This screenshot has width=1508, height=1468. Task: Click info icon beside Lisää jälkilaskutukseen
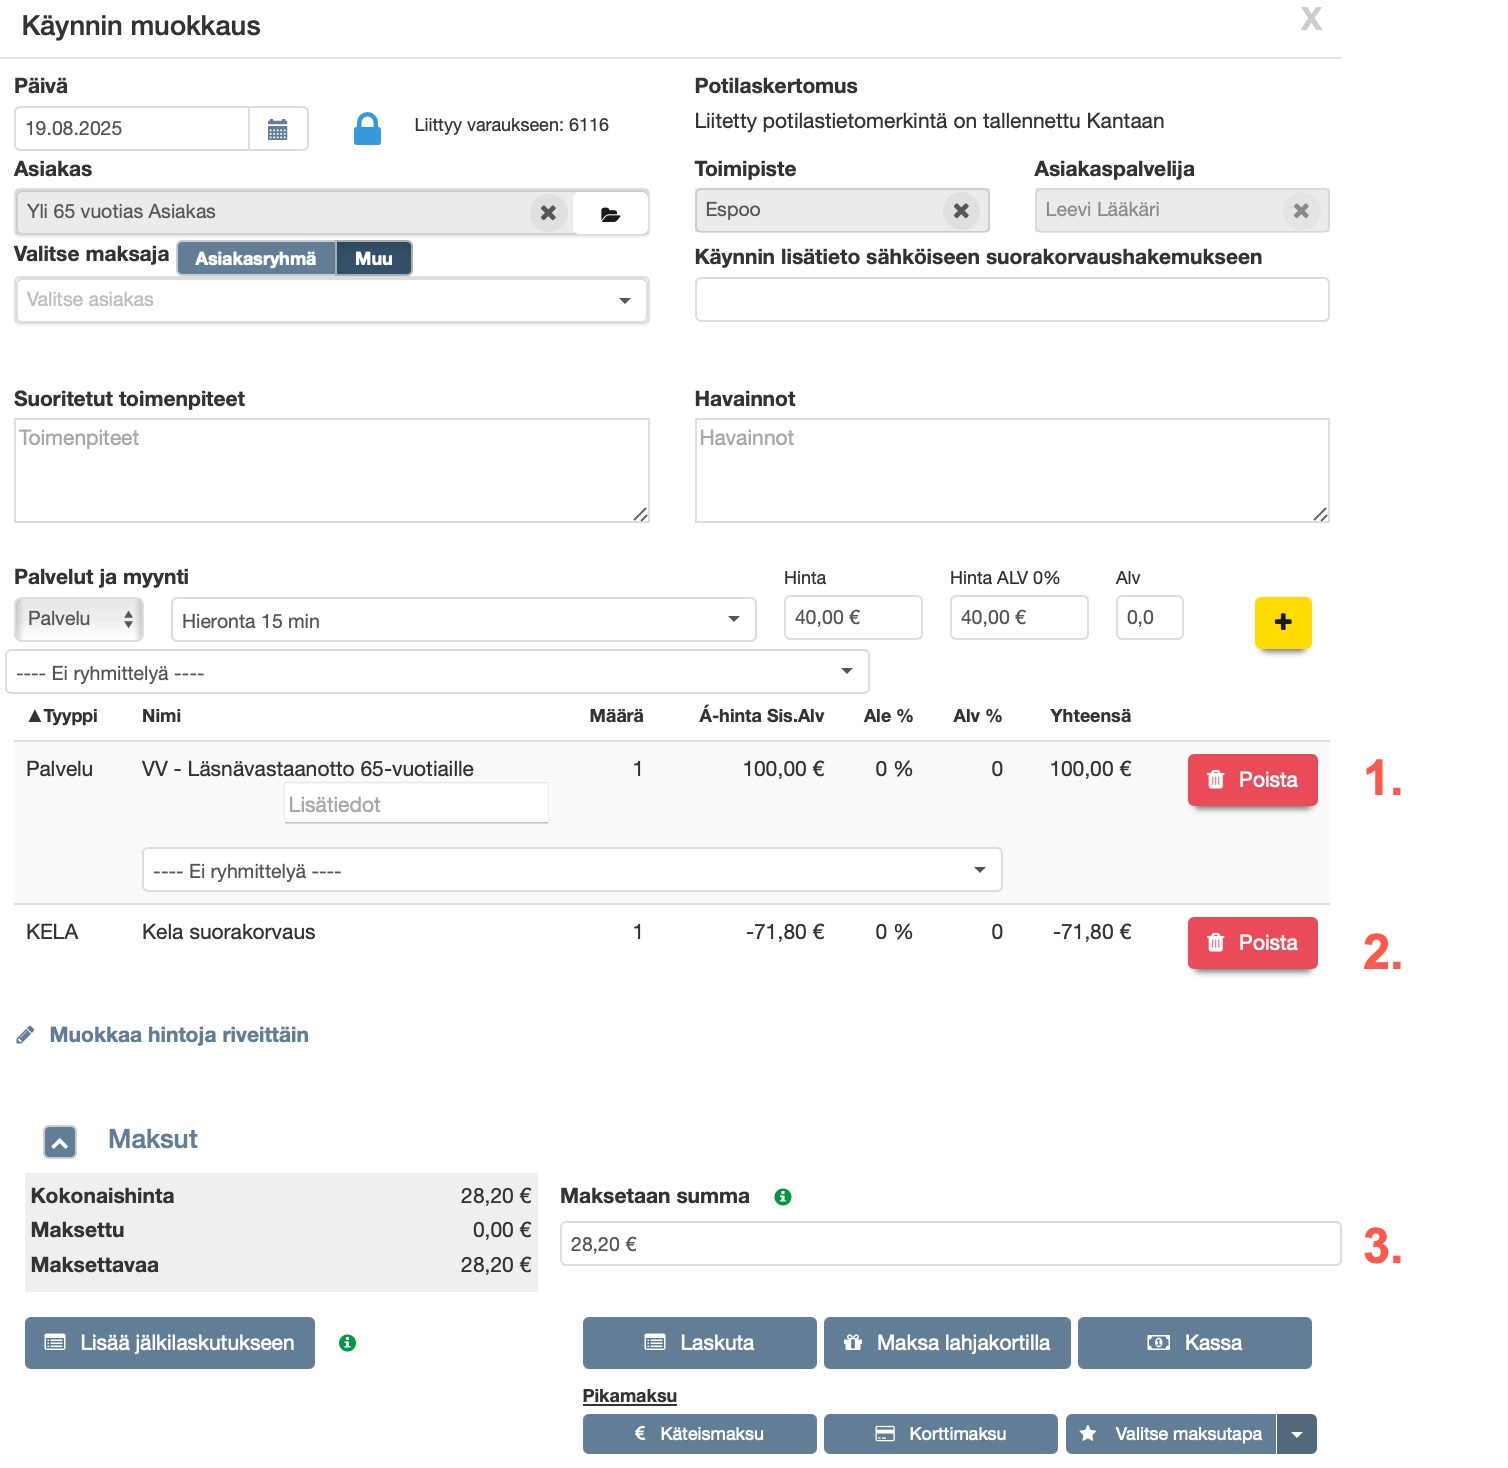(347, 1343)
